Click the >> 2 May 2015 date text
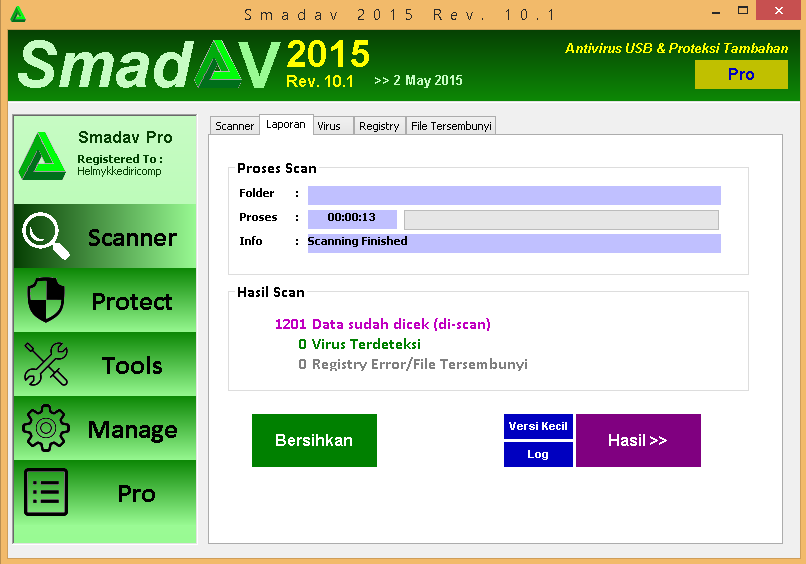Screen dimensions: 806x564 point(418,80)
